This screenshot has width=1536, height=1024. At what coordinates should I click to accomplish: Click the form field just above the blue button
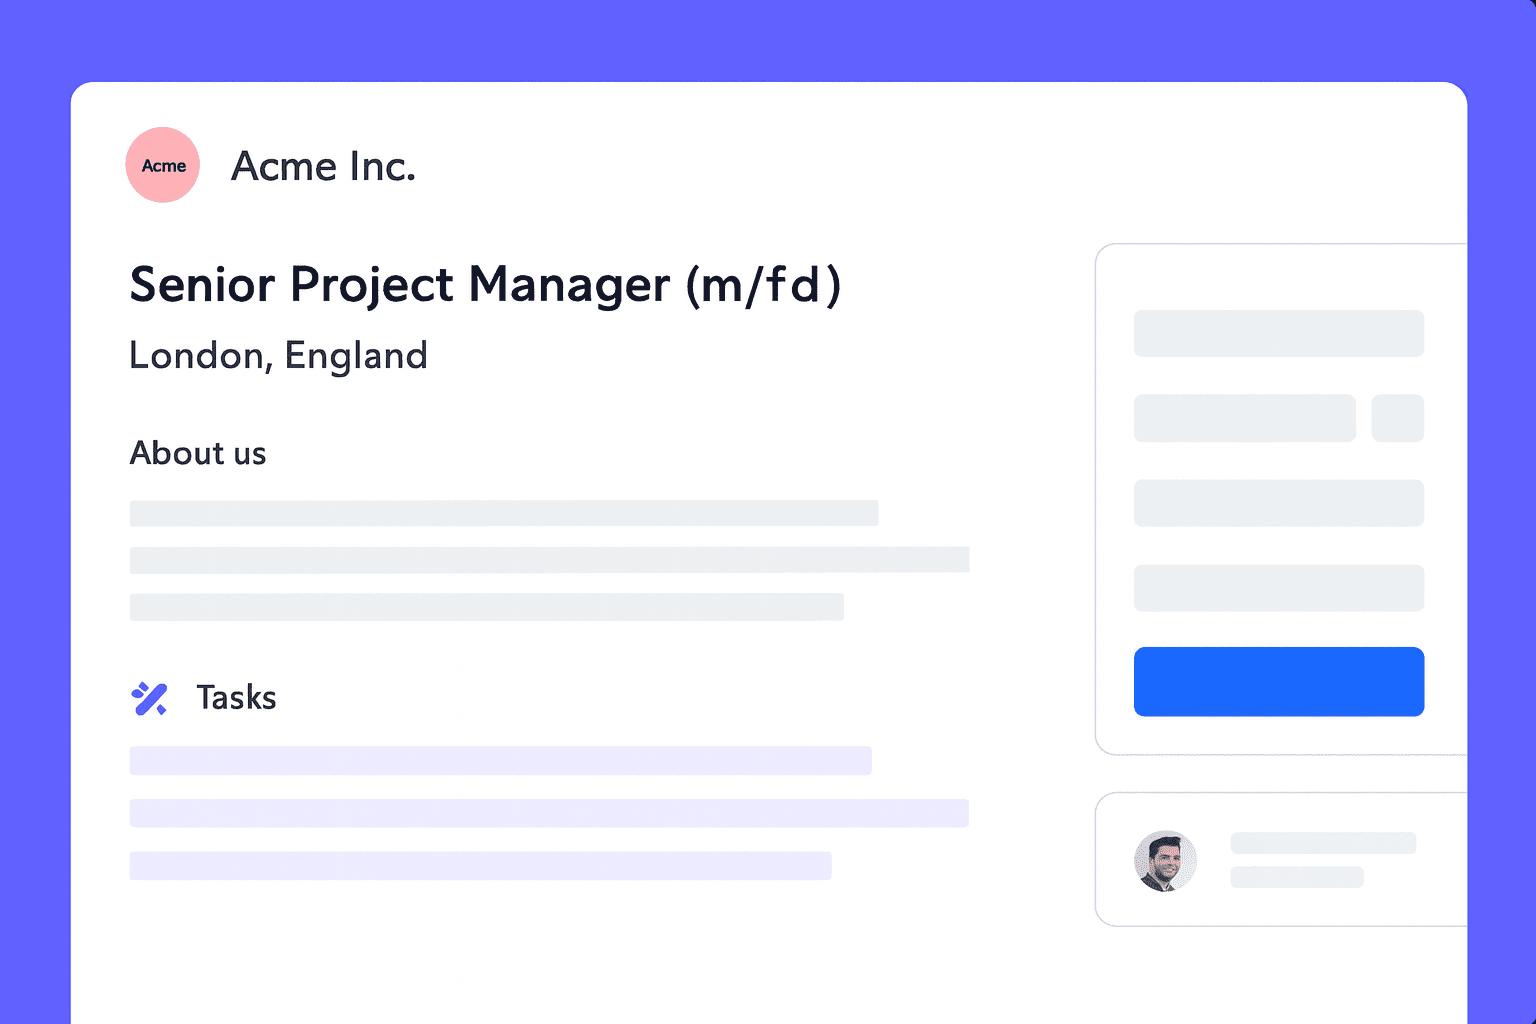click(1278, 588)
